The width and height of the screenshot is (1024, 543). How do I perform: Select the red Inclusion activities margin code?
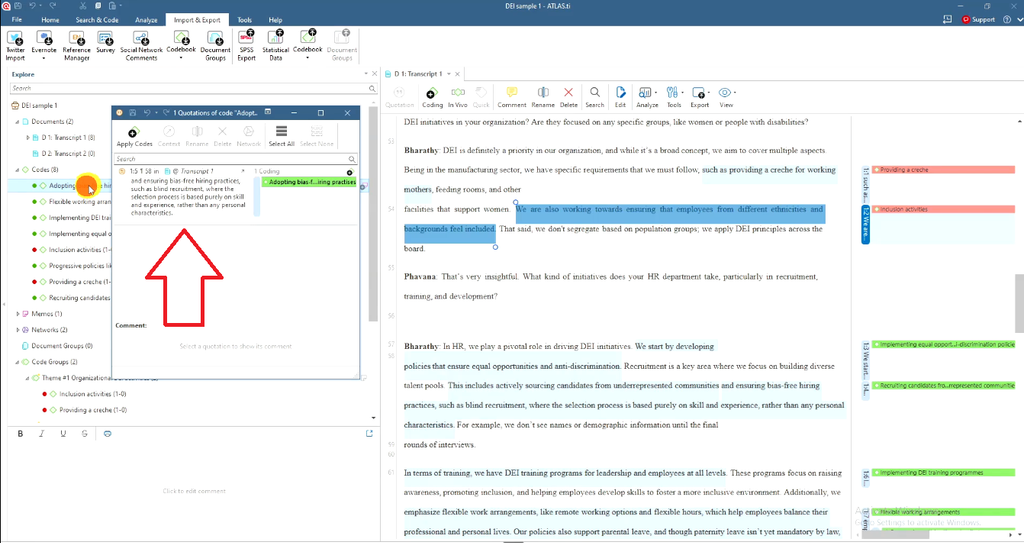tap(943, 209)
